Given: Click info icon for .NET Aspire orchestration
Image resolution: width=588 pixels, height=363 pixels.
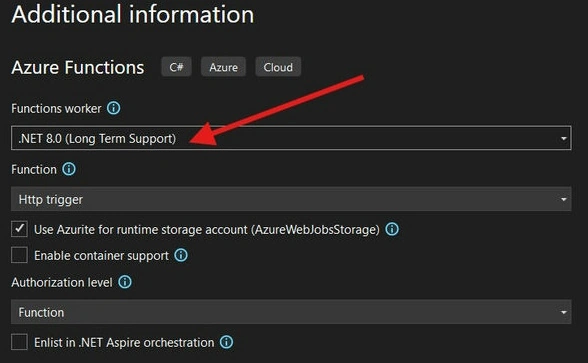Looking at the screenshot, I should pos(226,342).
